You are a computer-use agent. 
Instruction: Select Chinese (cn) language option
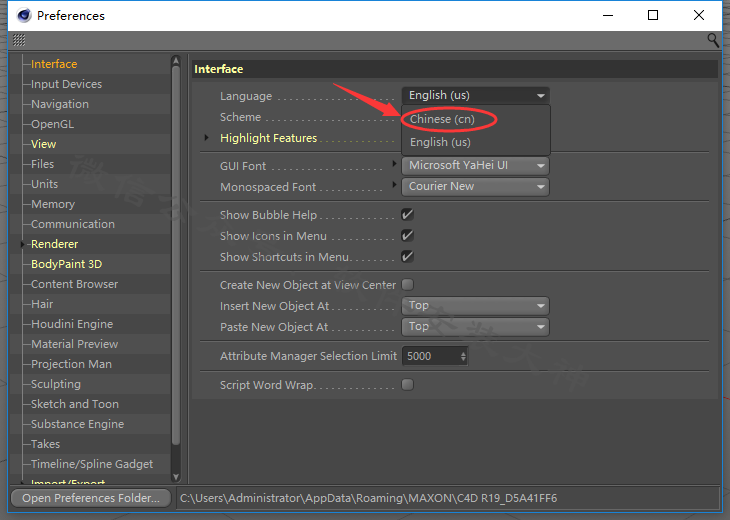click(442, 119)
